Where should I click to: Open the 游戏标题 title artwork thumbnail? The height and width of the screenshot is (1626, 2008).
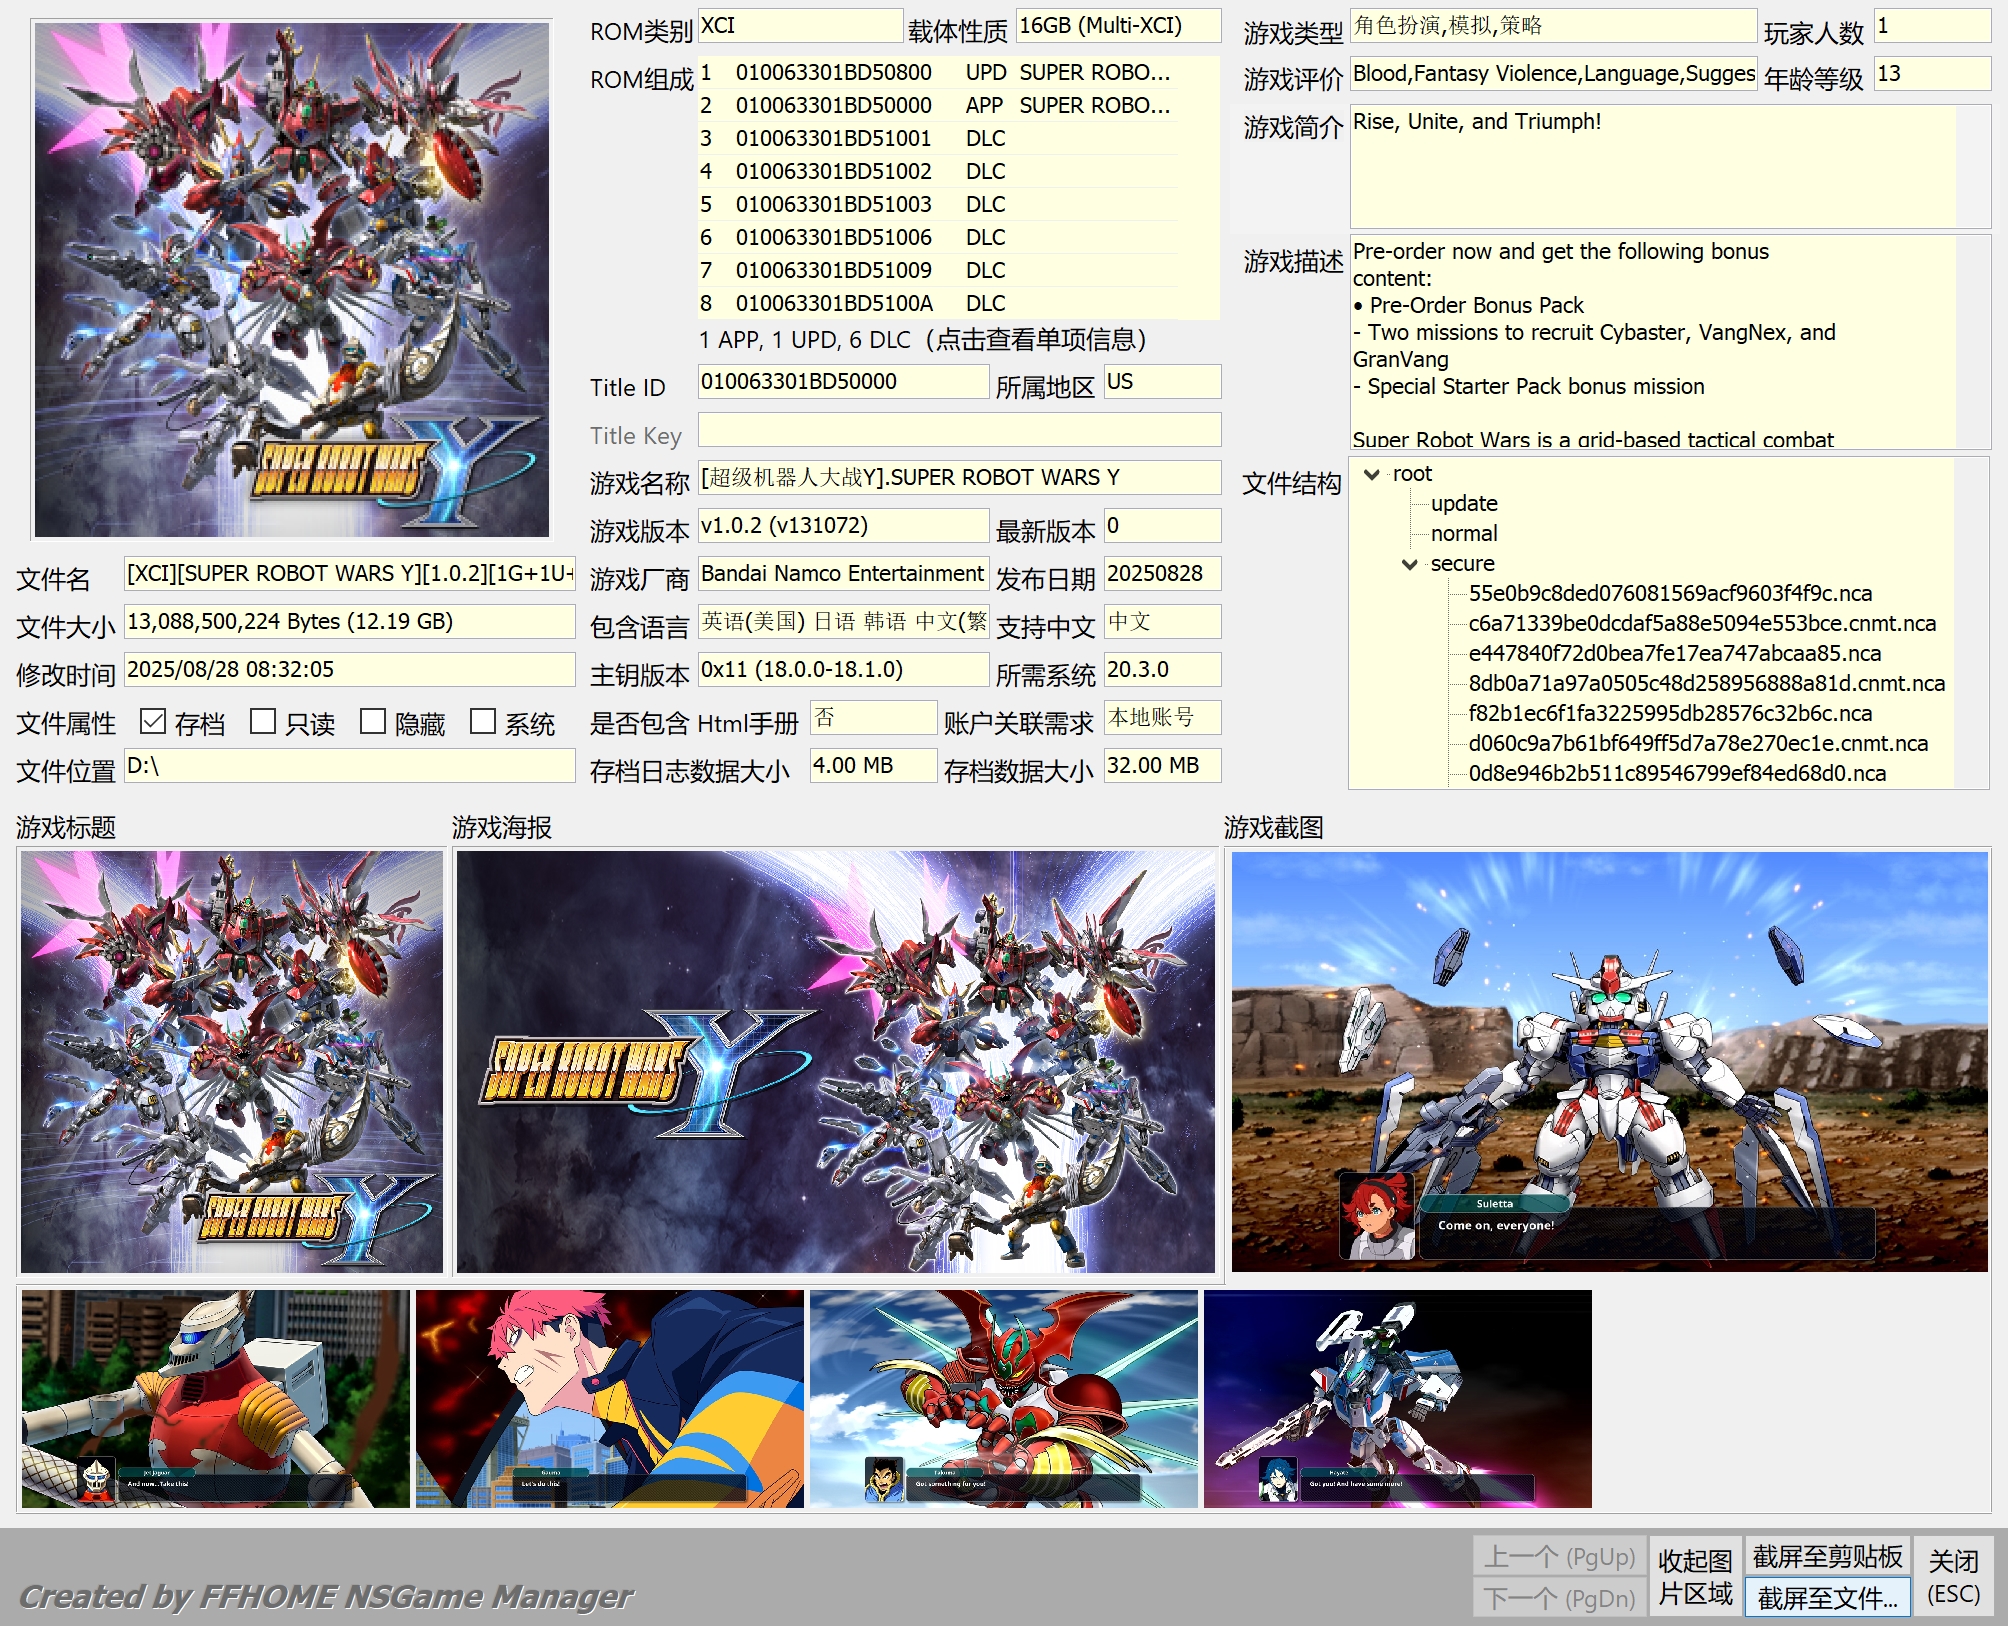(231, 1061)
